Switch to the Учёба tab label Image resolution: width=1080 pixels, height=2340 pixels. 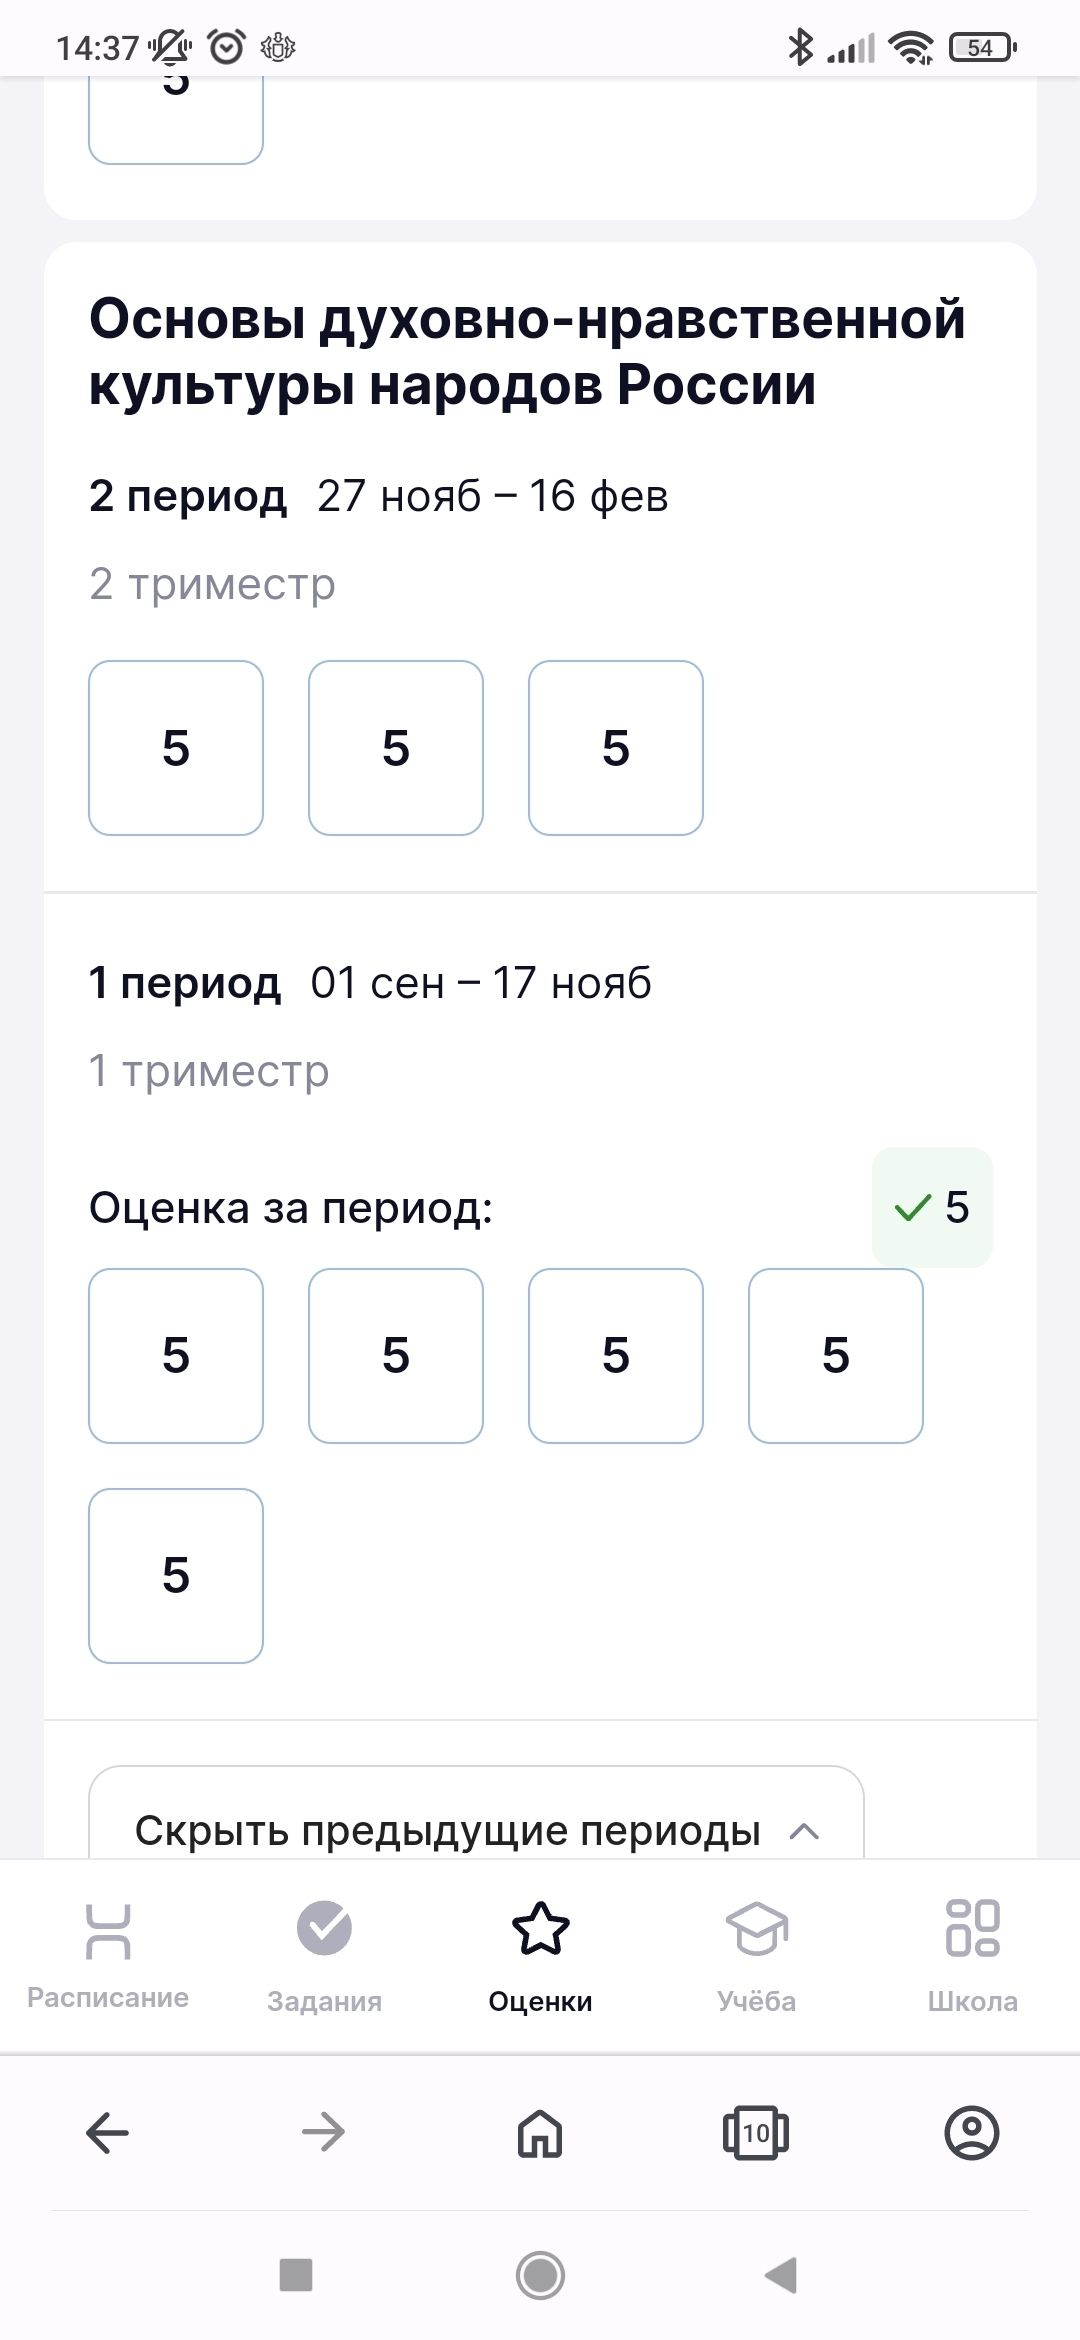click(x=756, y=2001)
